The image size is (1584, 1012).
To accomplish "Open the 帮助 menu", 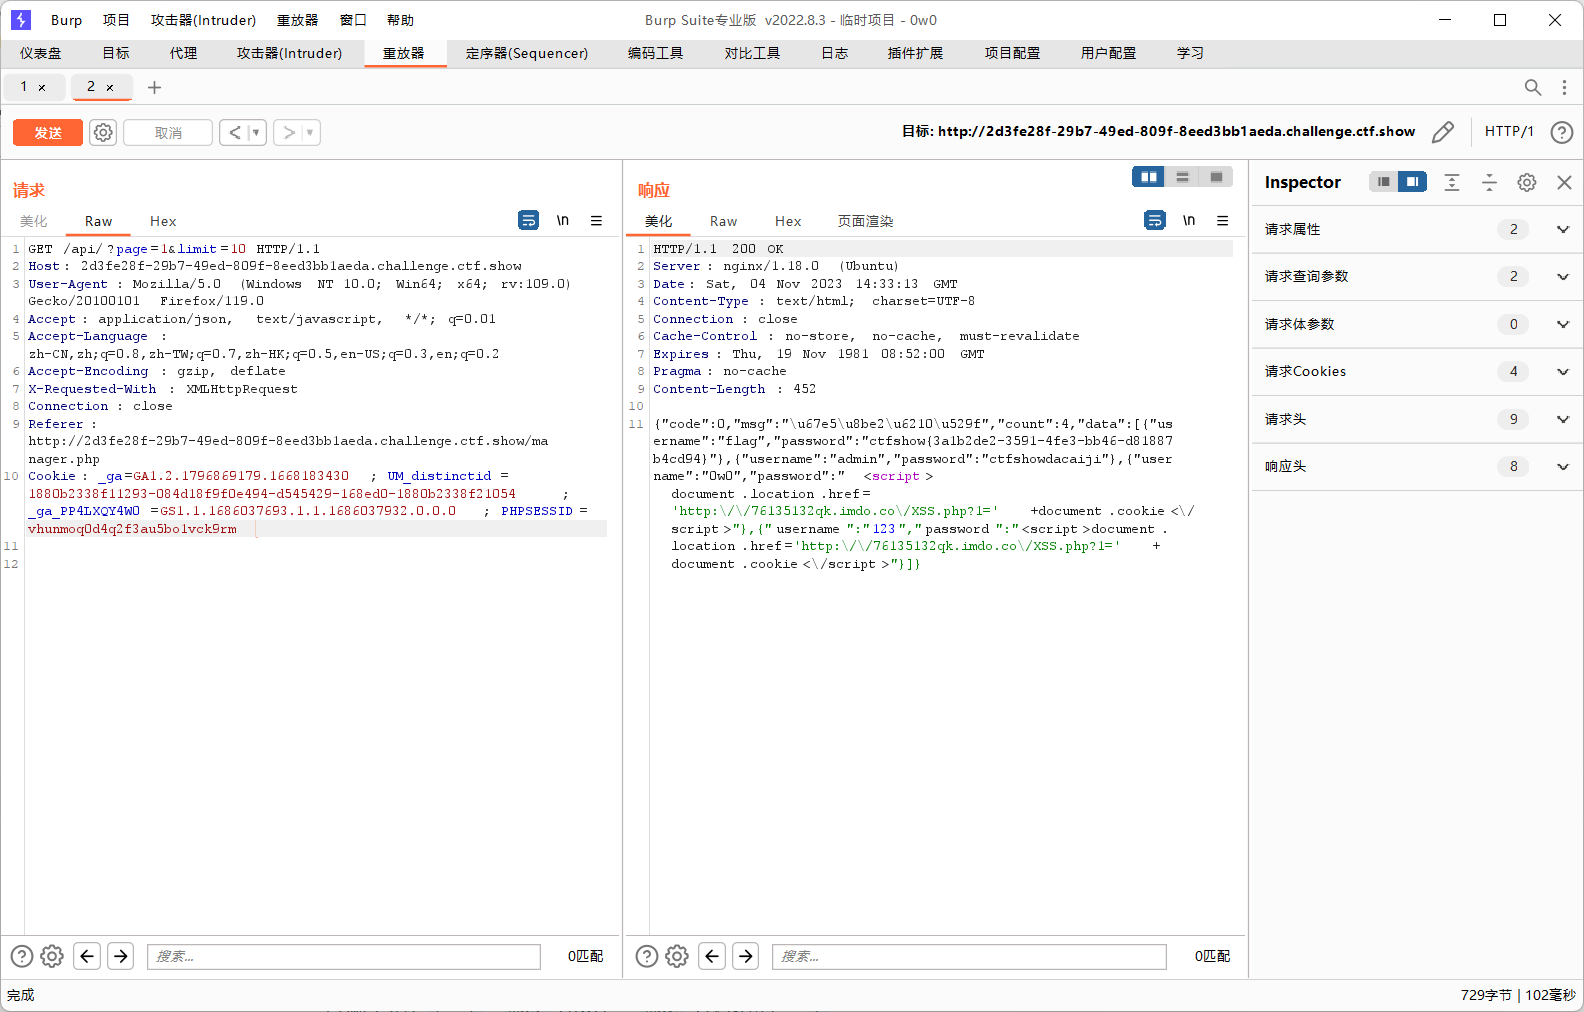I will click(x=400, y=20).
